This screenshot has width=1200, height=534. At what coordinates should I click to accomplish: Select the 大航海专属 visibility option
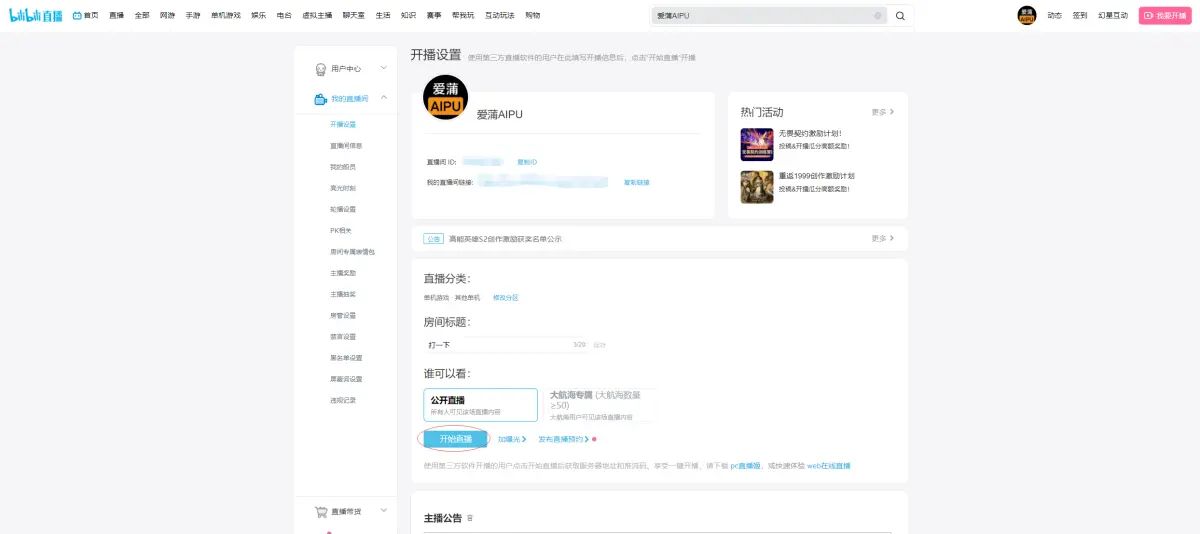pyautogui.click(x=599, y=405)
